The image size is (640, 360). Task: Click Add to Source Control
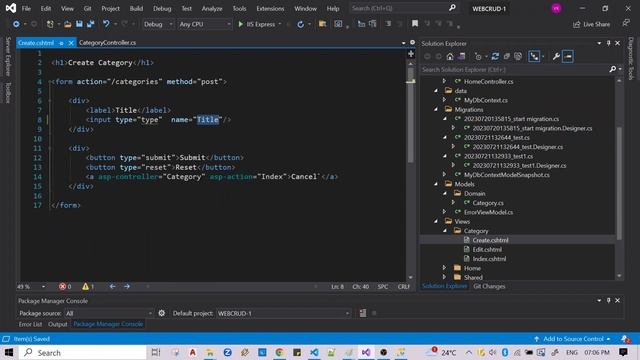click(572, 339)
